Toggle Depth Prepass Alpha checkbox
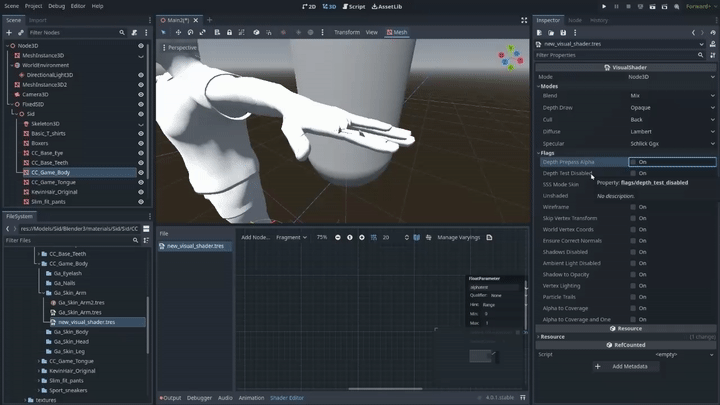 633,162
